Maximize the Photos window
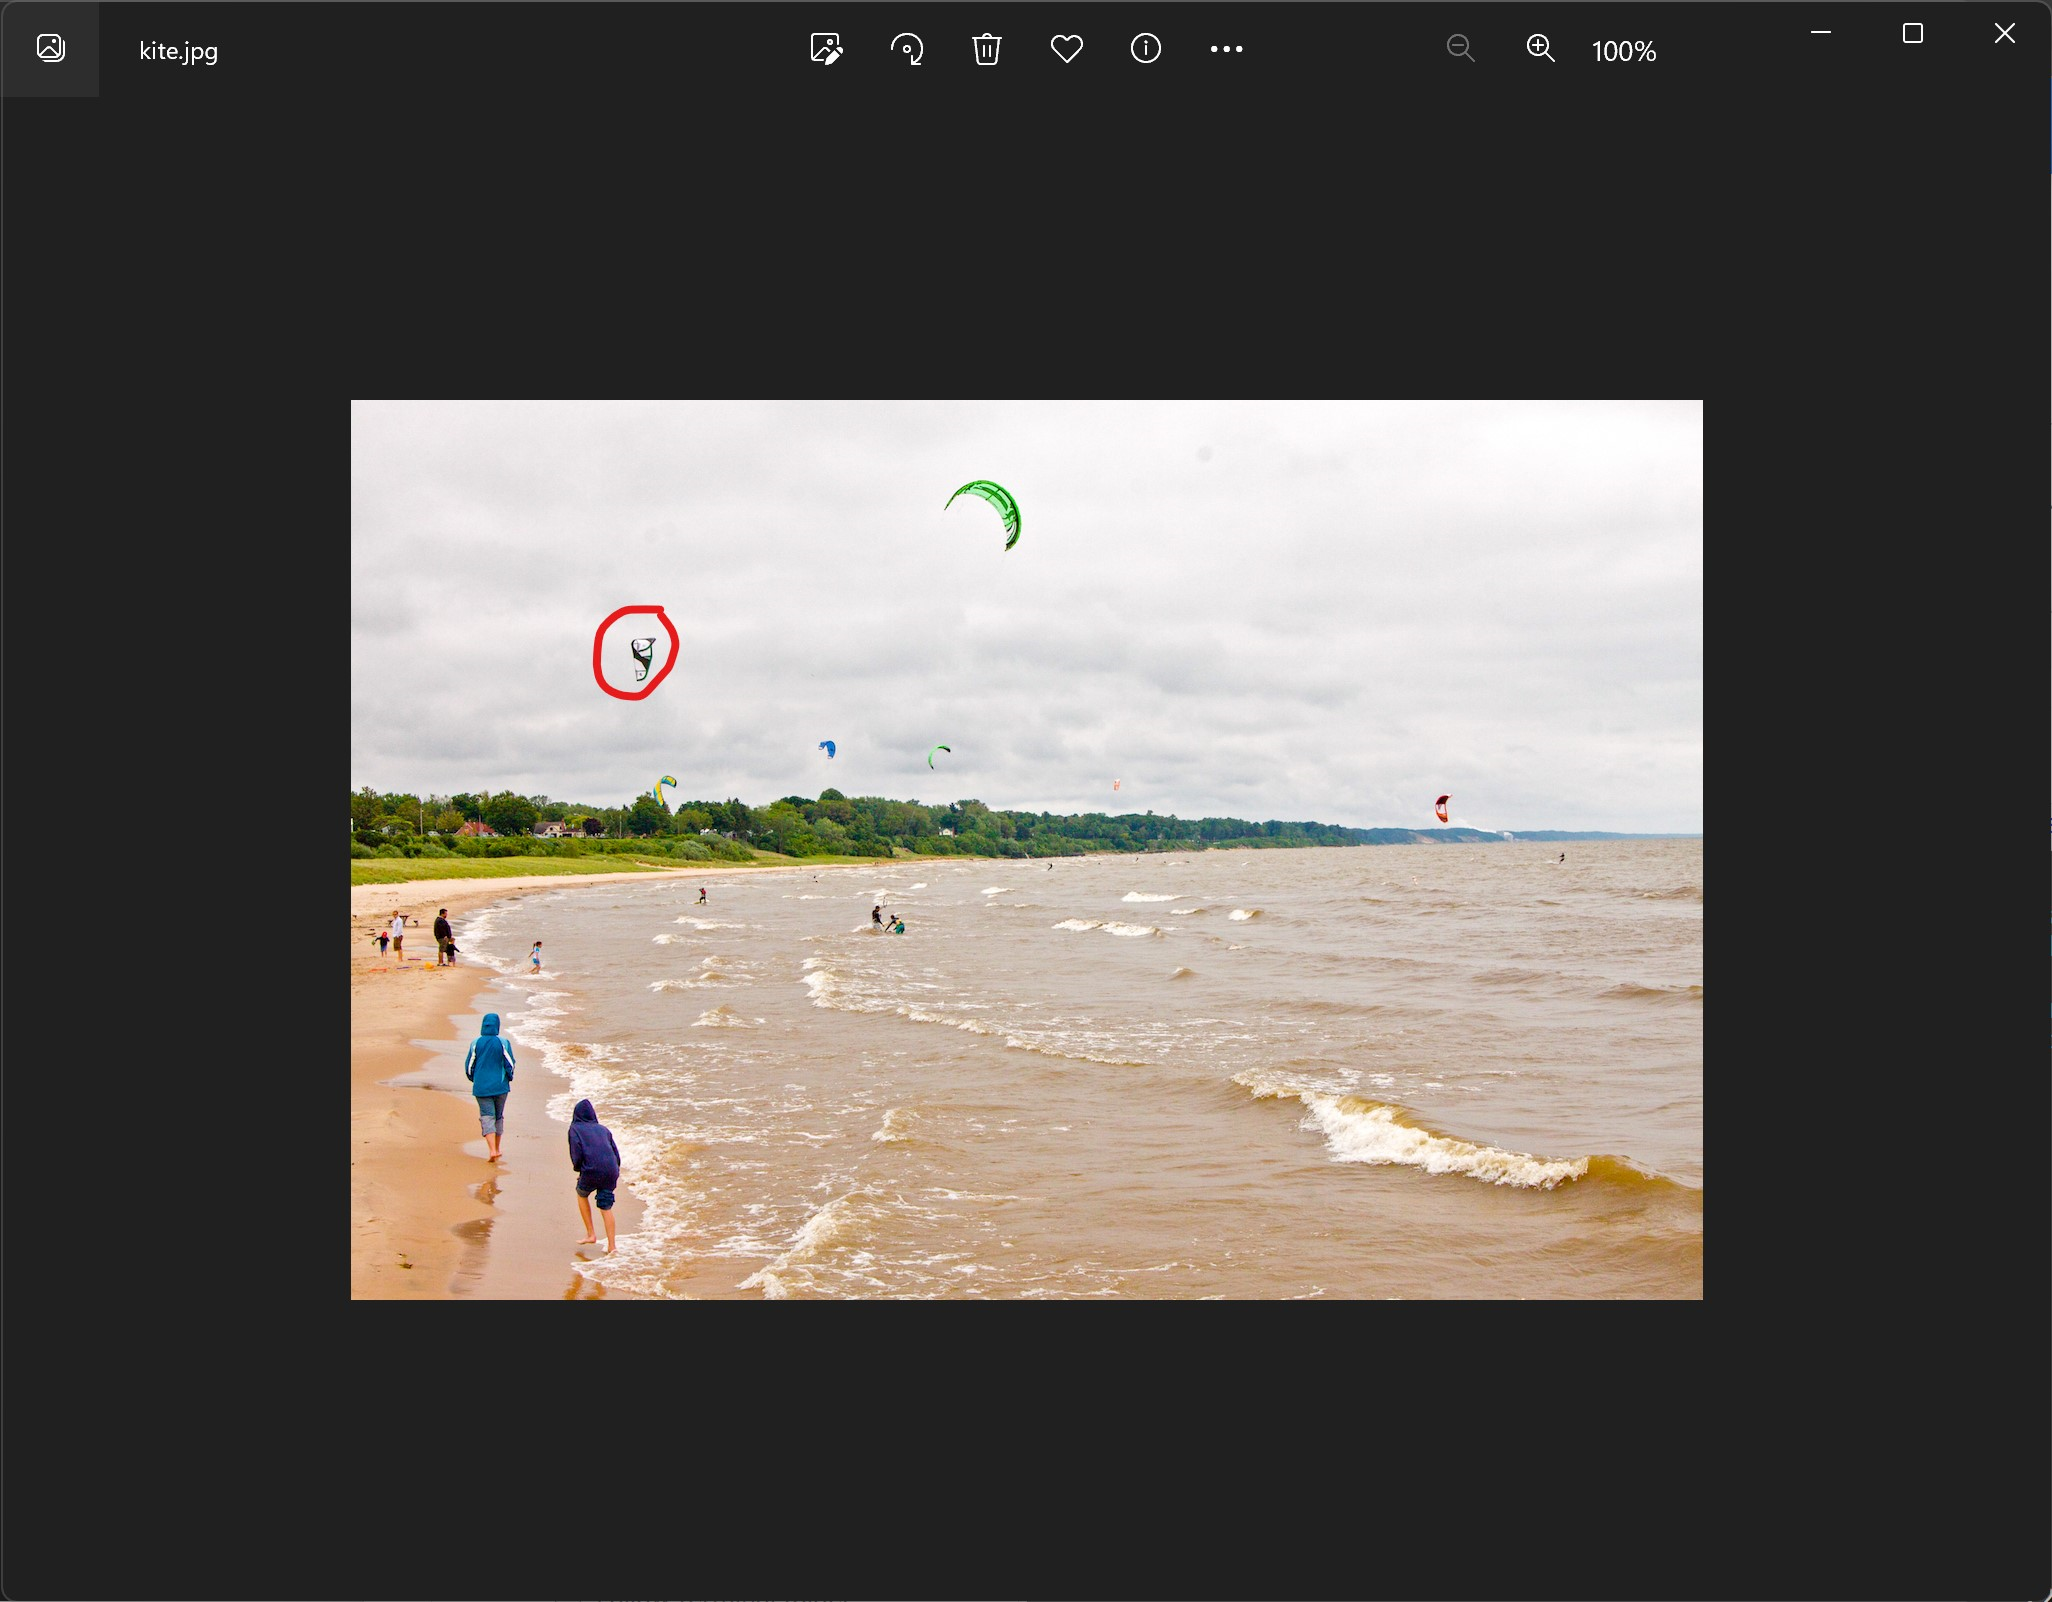The height and width of the screenshot is (1602, 2052). coord(1913,33)
